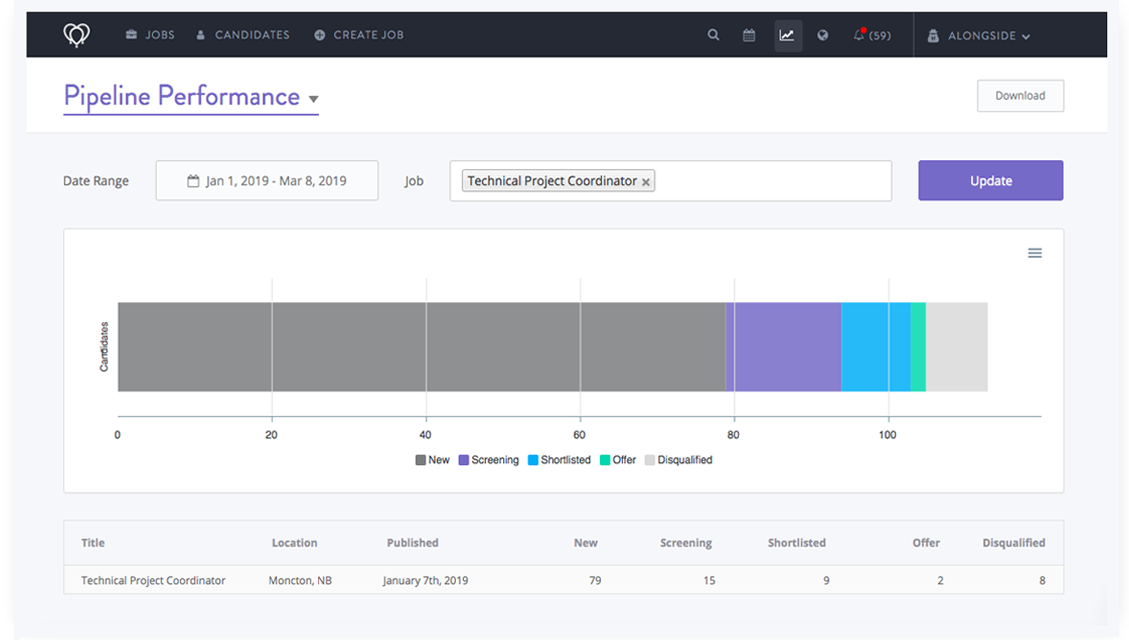Go to the Jobs menu
The image size is (1129, 640).
click(150, 35)
